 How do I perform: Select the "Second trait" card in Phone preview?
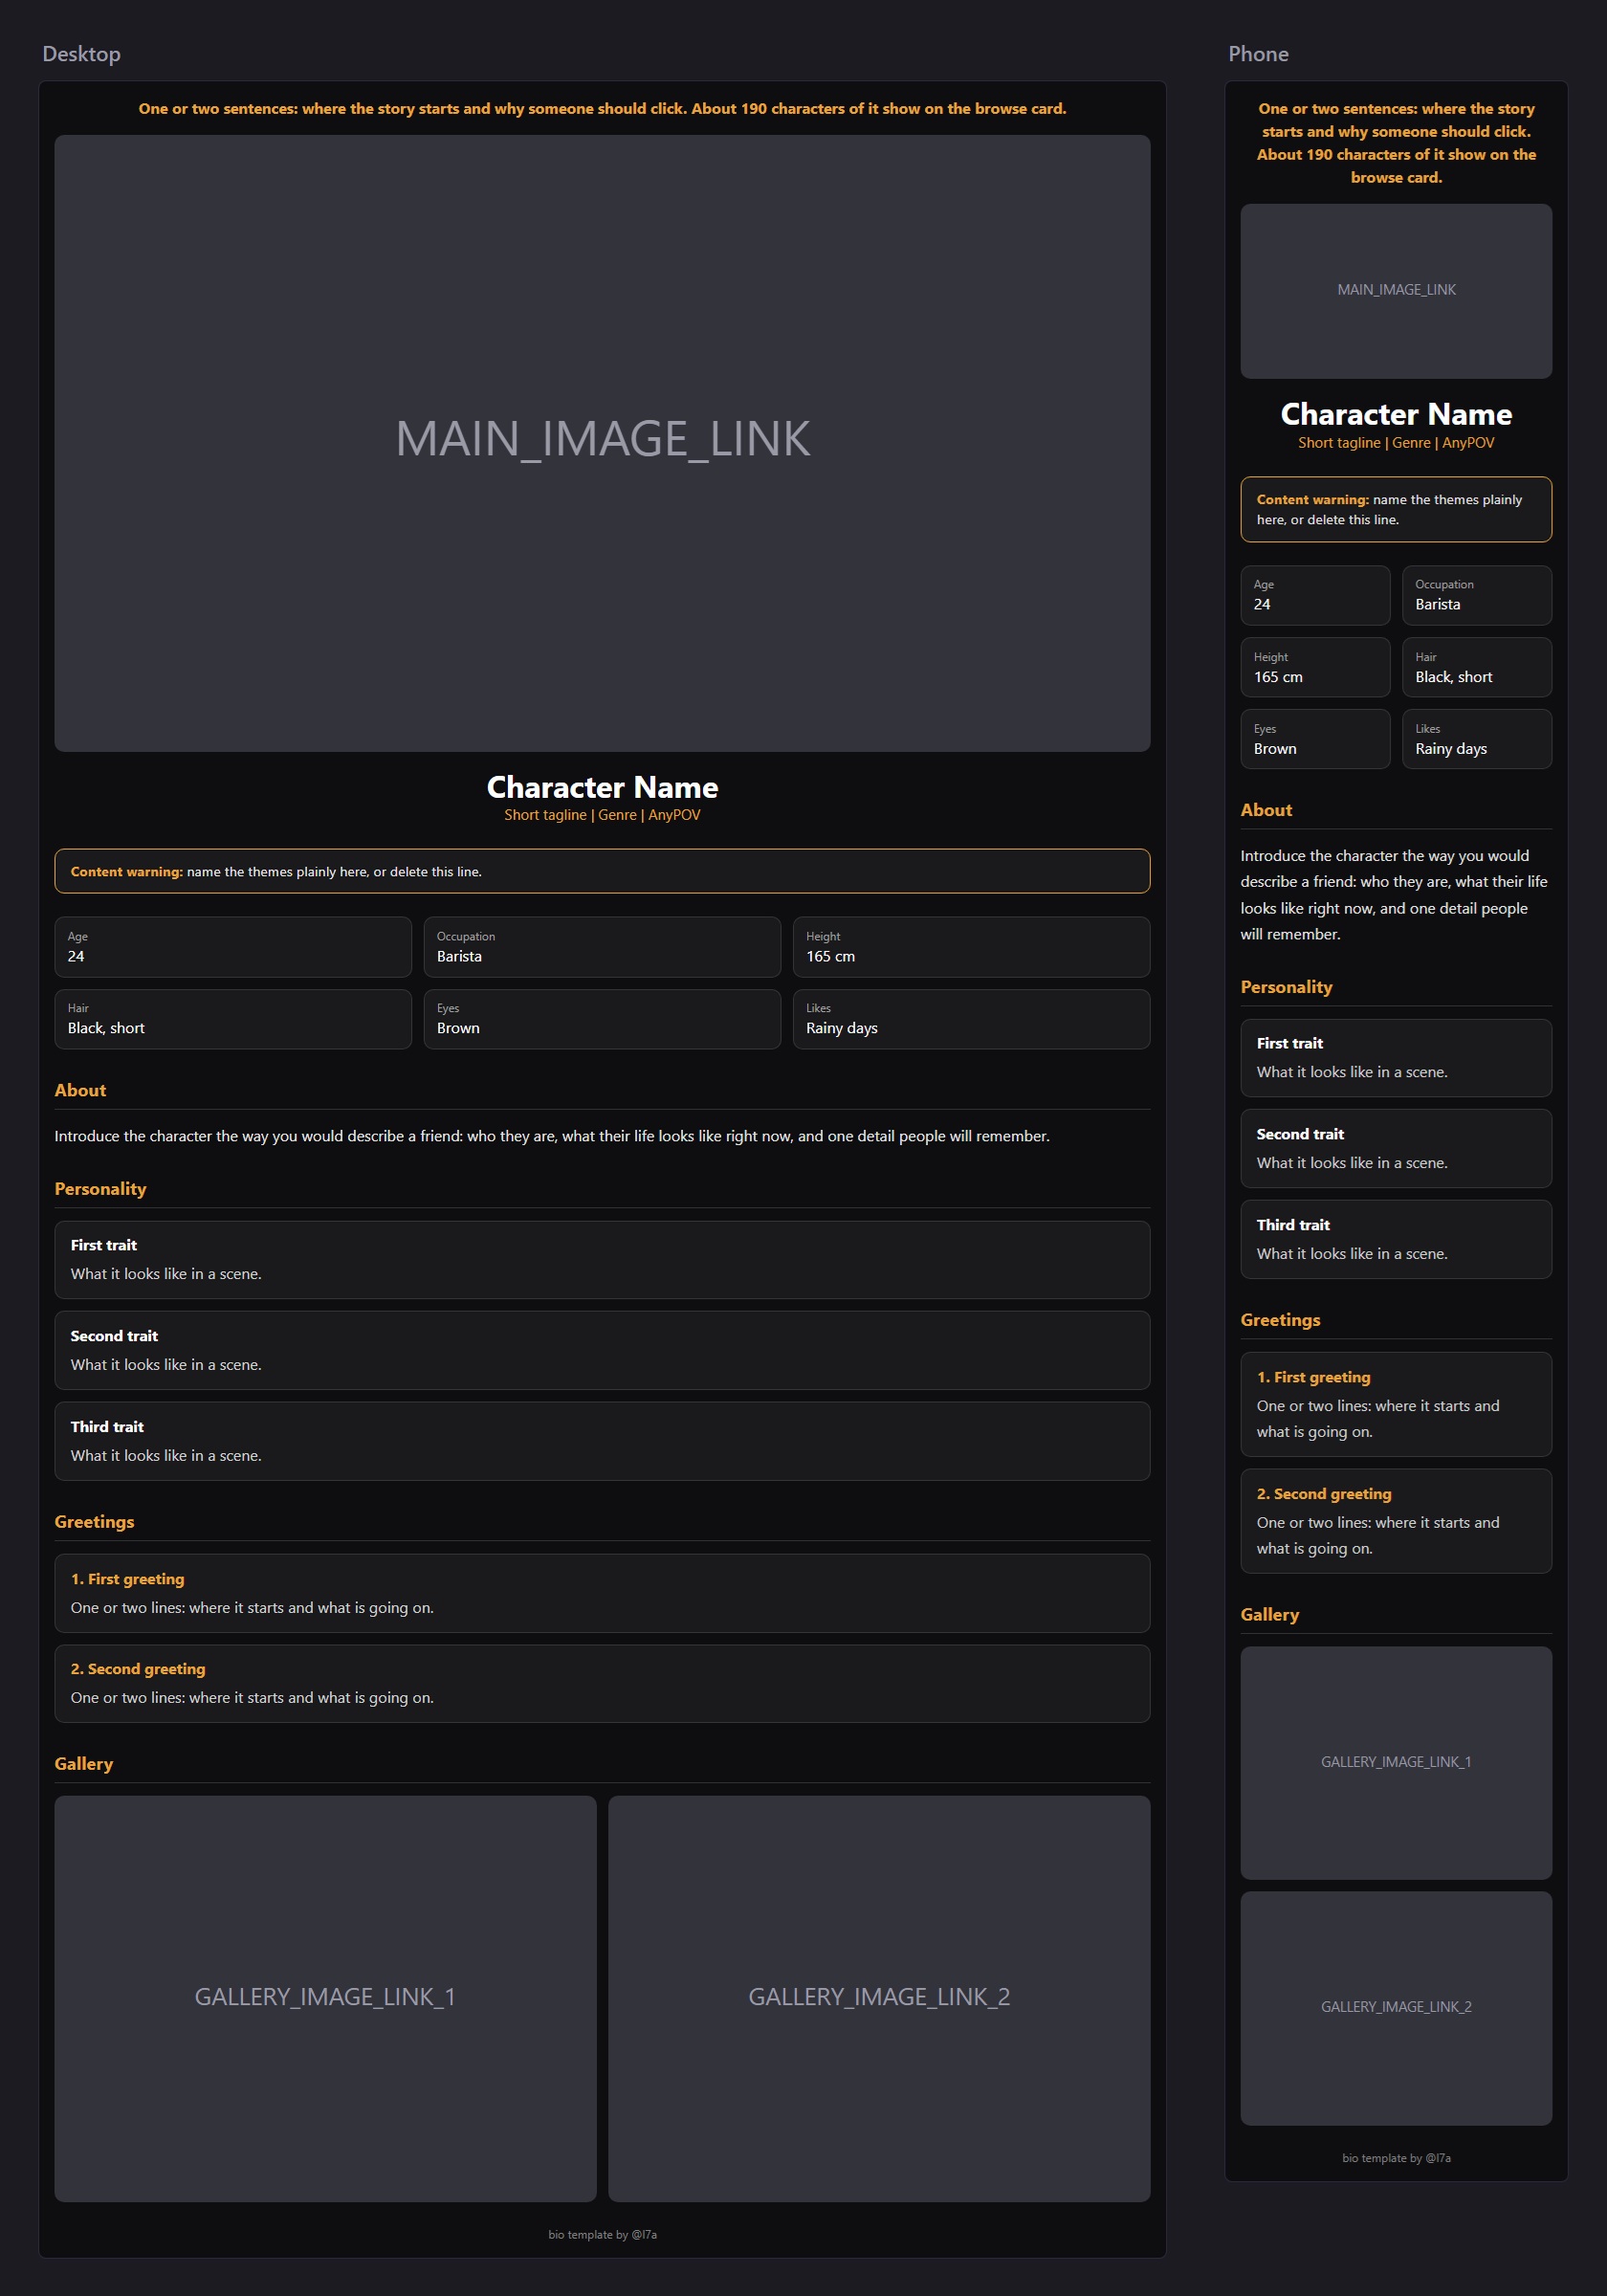1396,1148
